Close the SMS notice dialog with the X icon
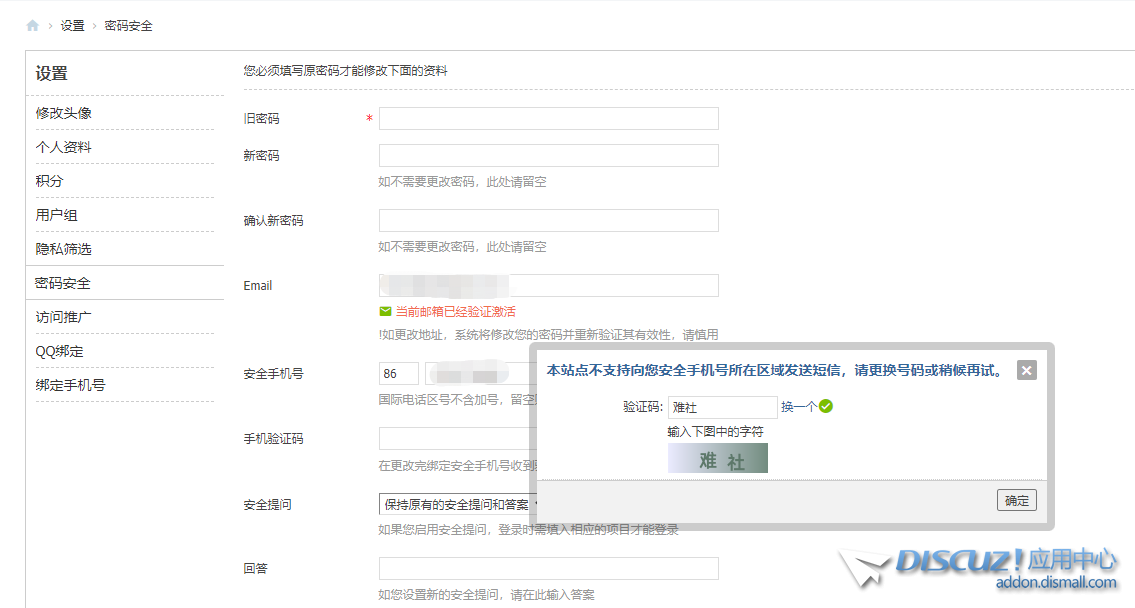The image size is (1135, 608). [1026, 370]
